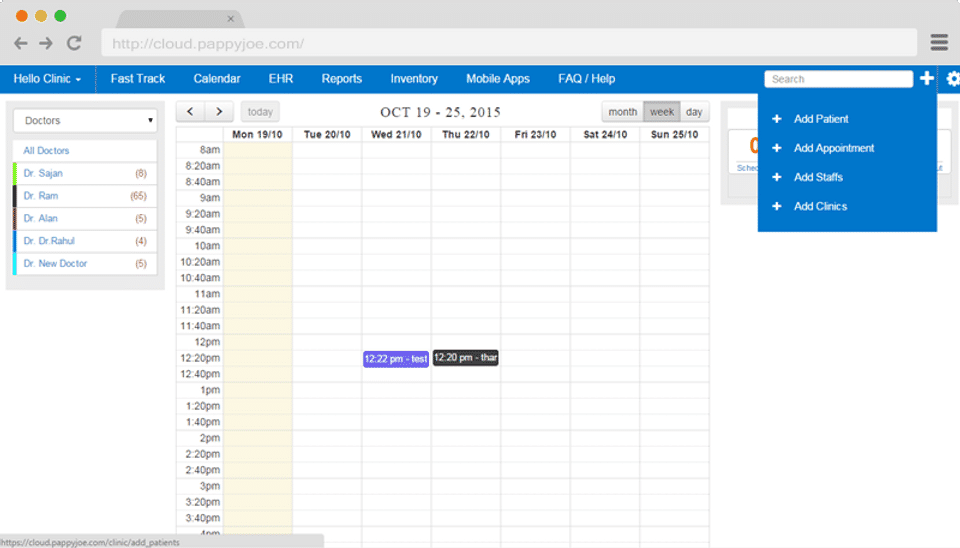
Task: Open the browser hamburger menu
Action: [939, 42]
